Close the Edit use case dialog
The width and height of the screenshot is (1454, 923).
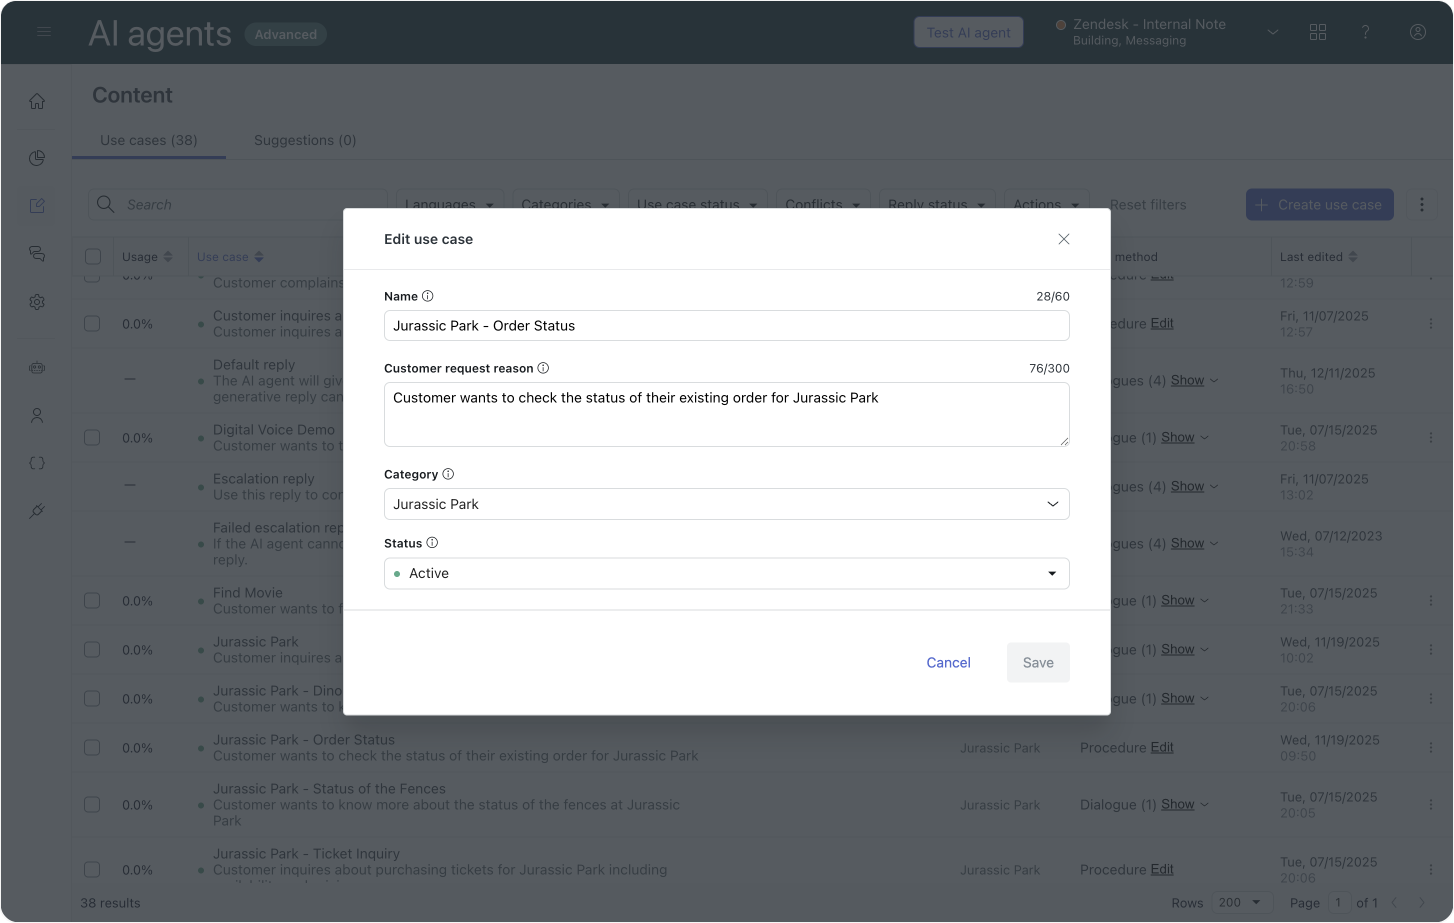(1064, 239)
